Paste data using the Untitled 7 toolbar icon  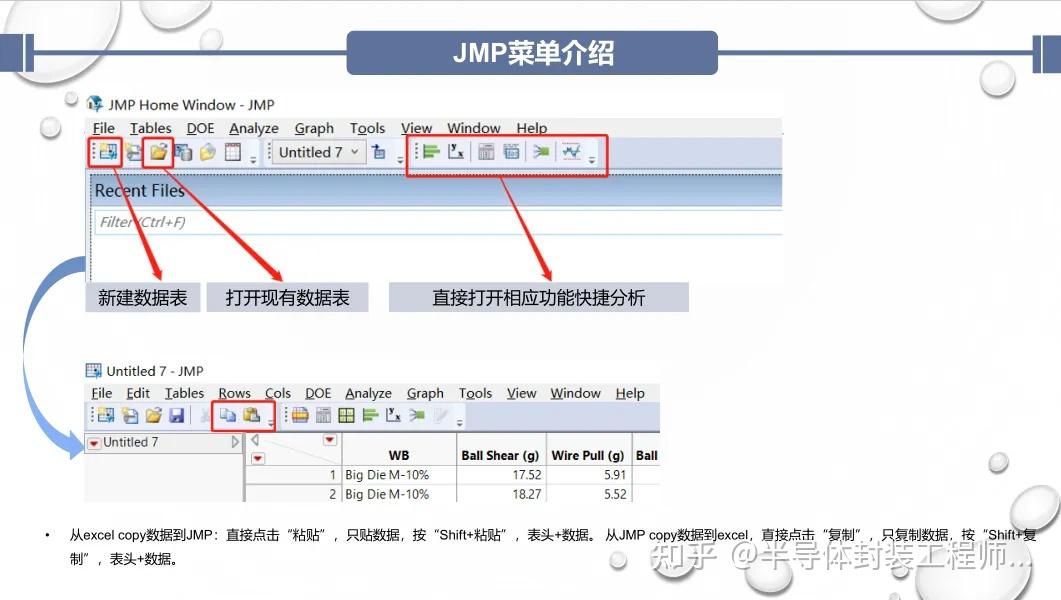250,414
